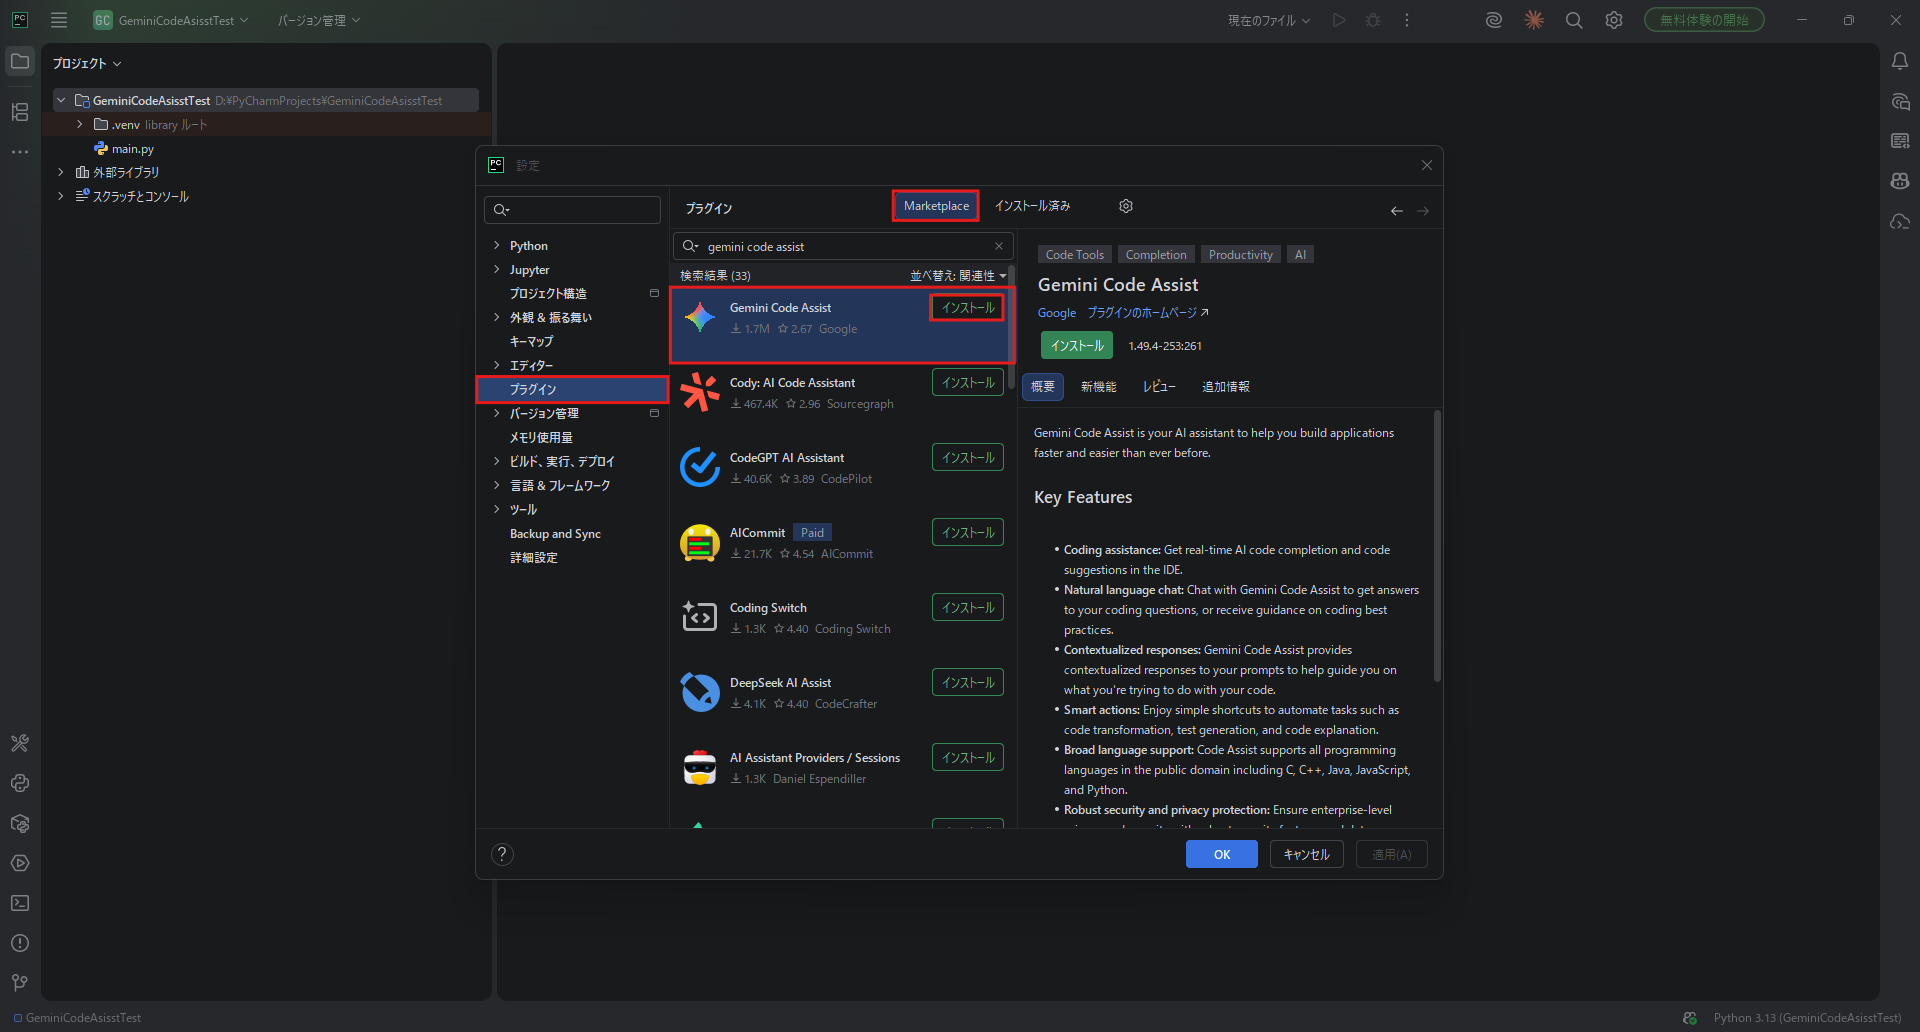Clear the plugin search field

click(x=998, y=246)
